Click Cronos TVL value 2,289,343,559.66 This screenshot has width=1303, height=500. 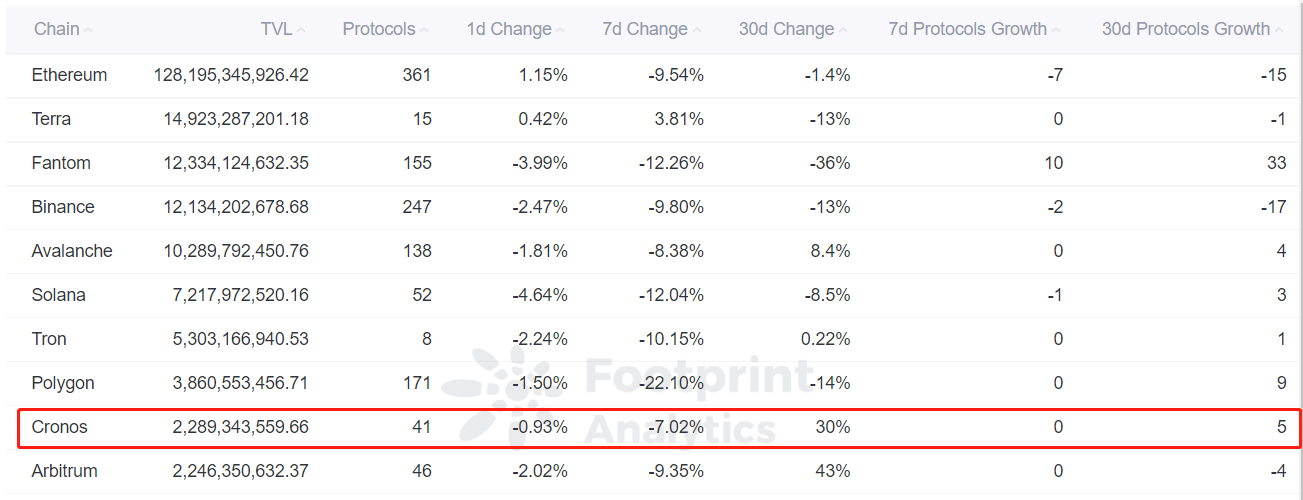click(x=241, y=427)
